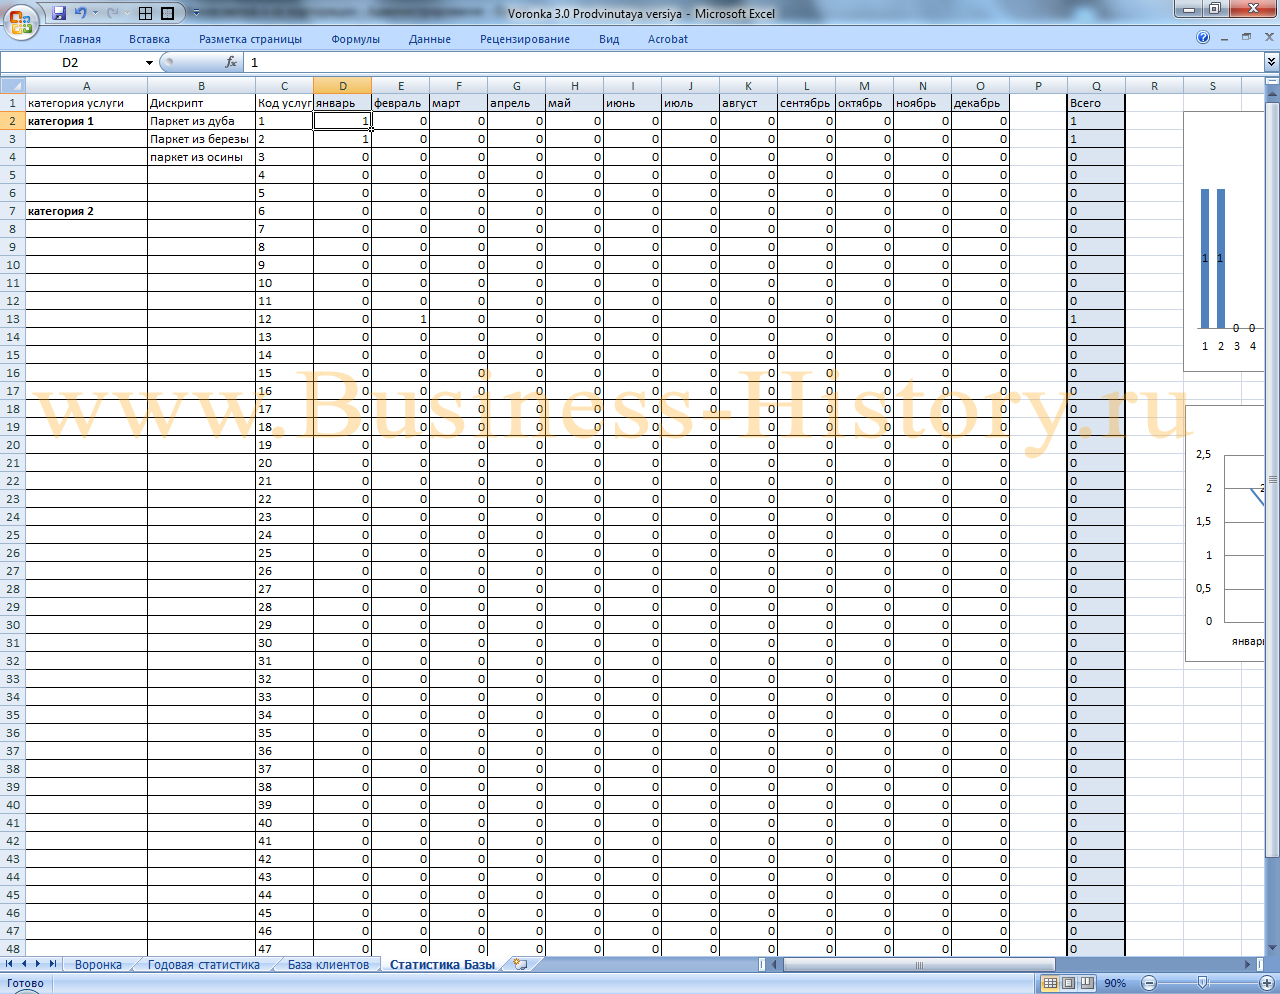This screenshot has height=994, width=1280.
Task: Open the Acrobat ribbon tab
Action: 668,39
